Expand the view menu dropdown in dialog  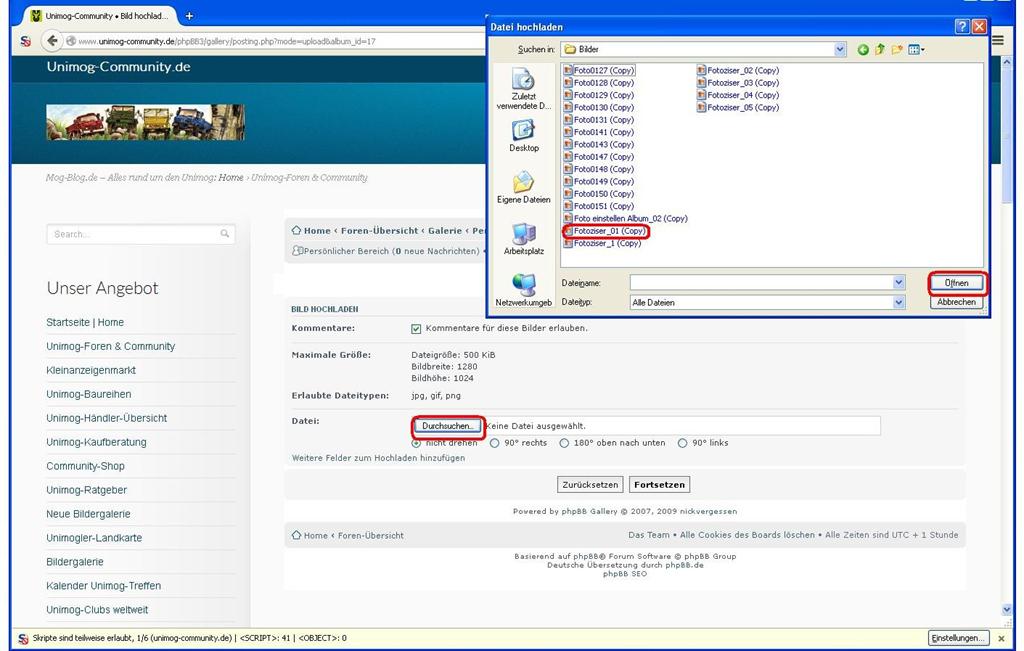(922, 49)
